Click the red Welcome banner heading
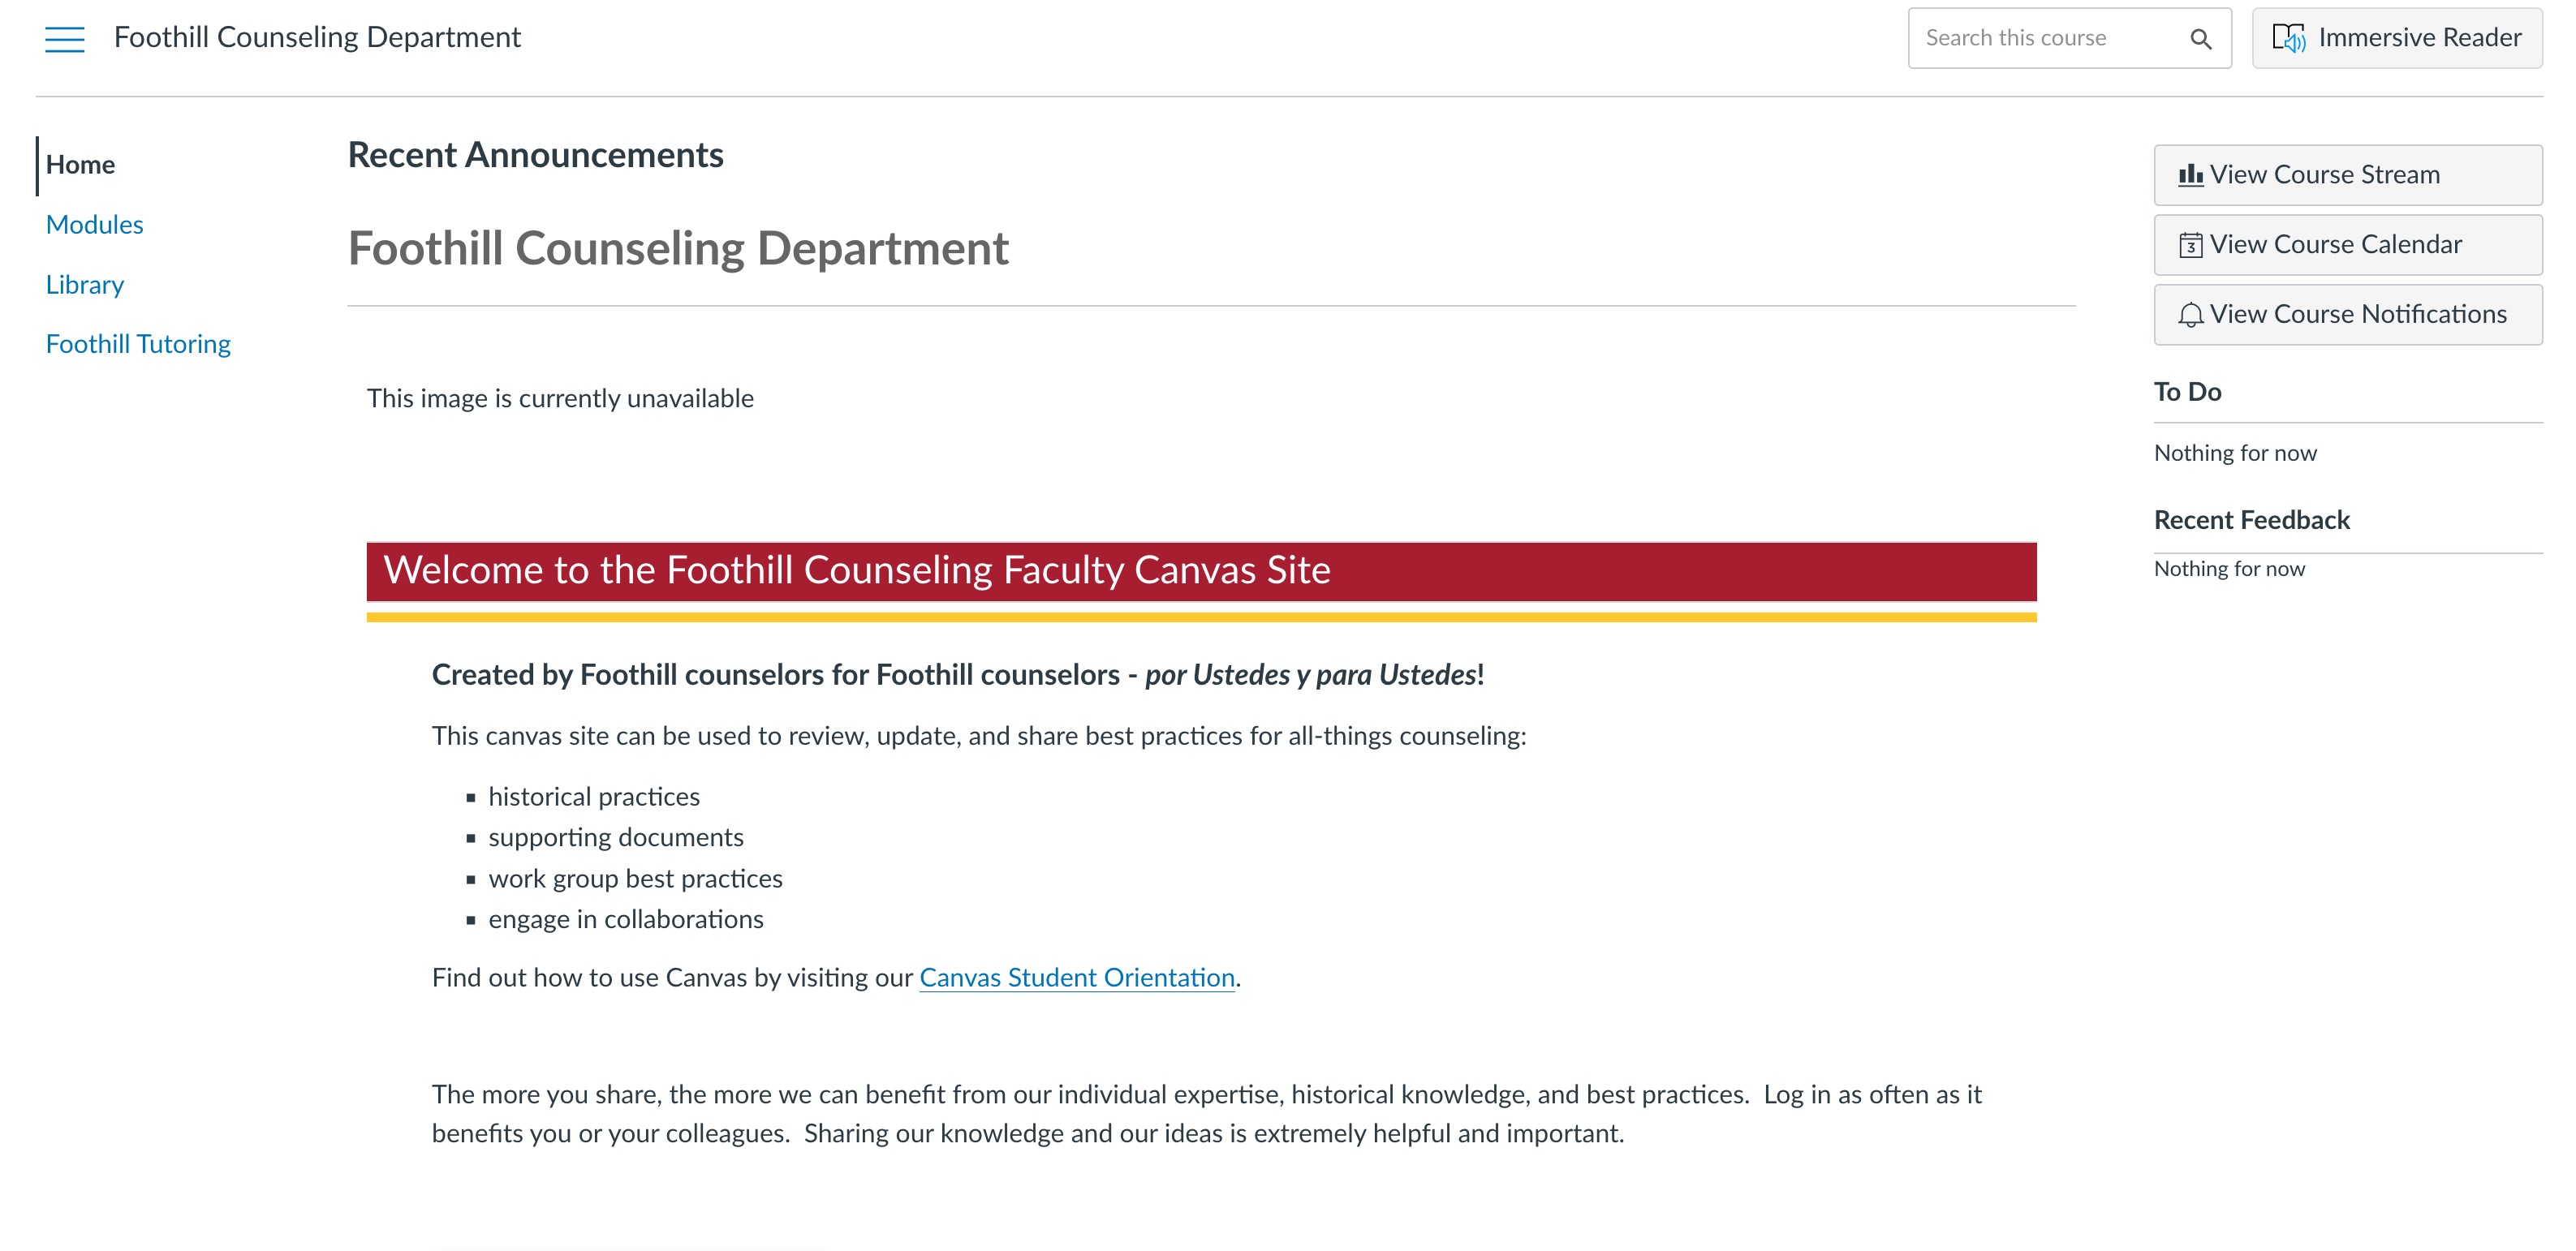 pos(857,570)
